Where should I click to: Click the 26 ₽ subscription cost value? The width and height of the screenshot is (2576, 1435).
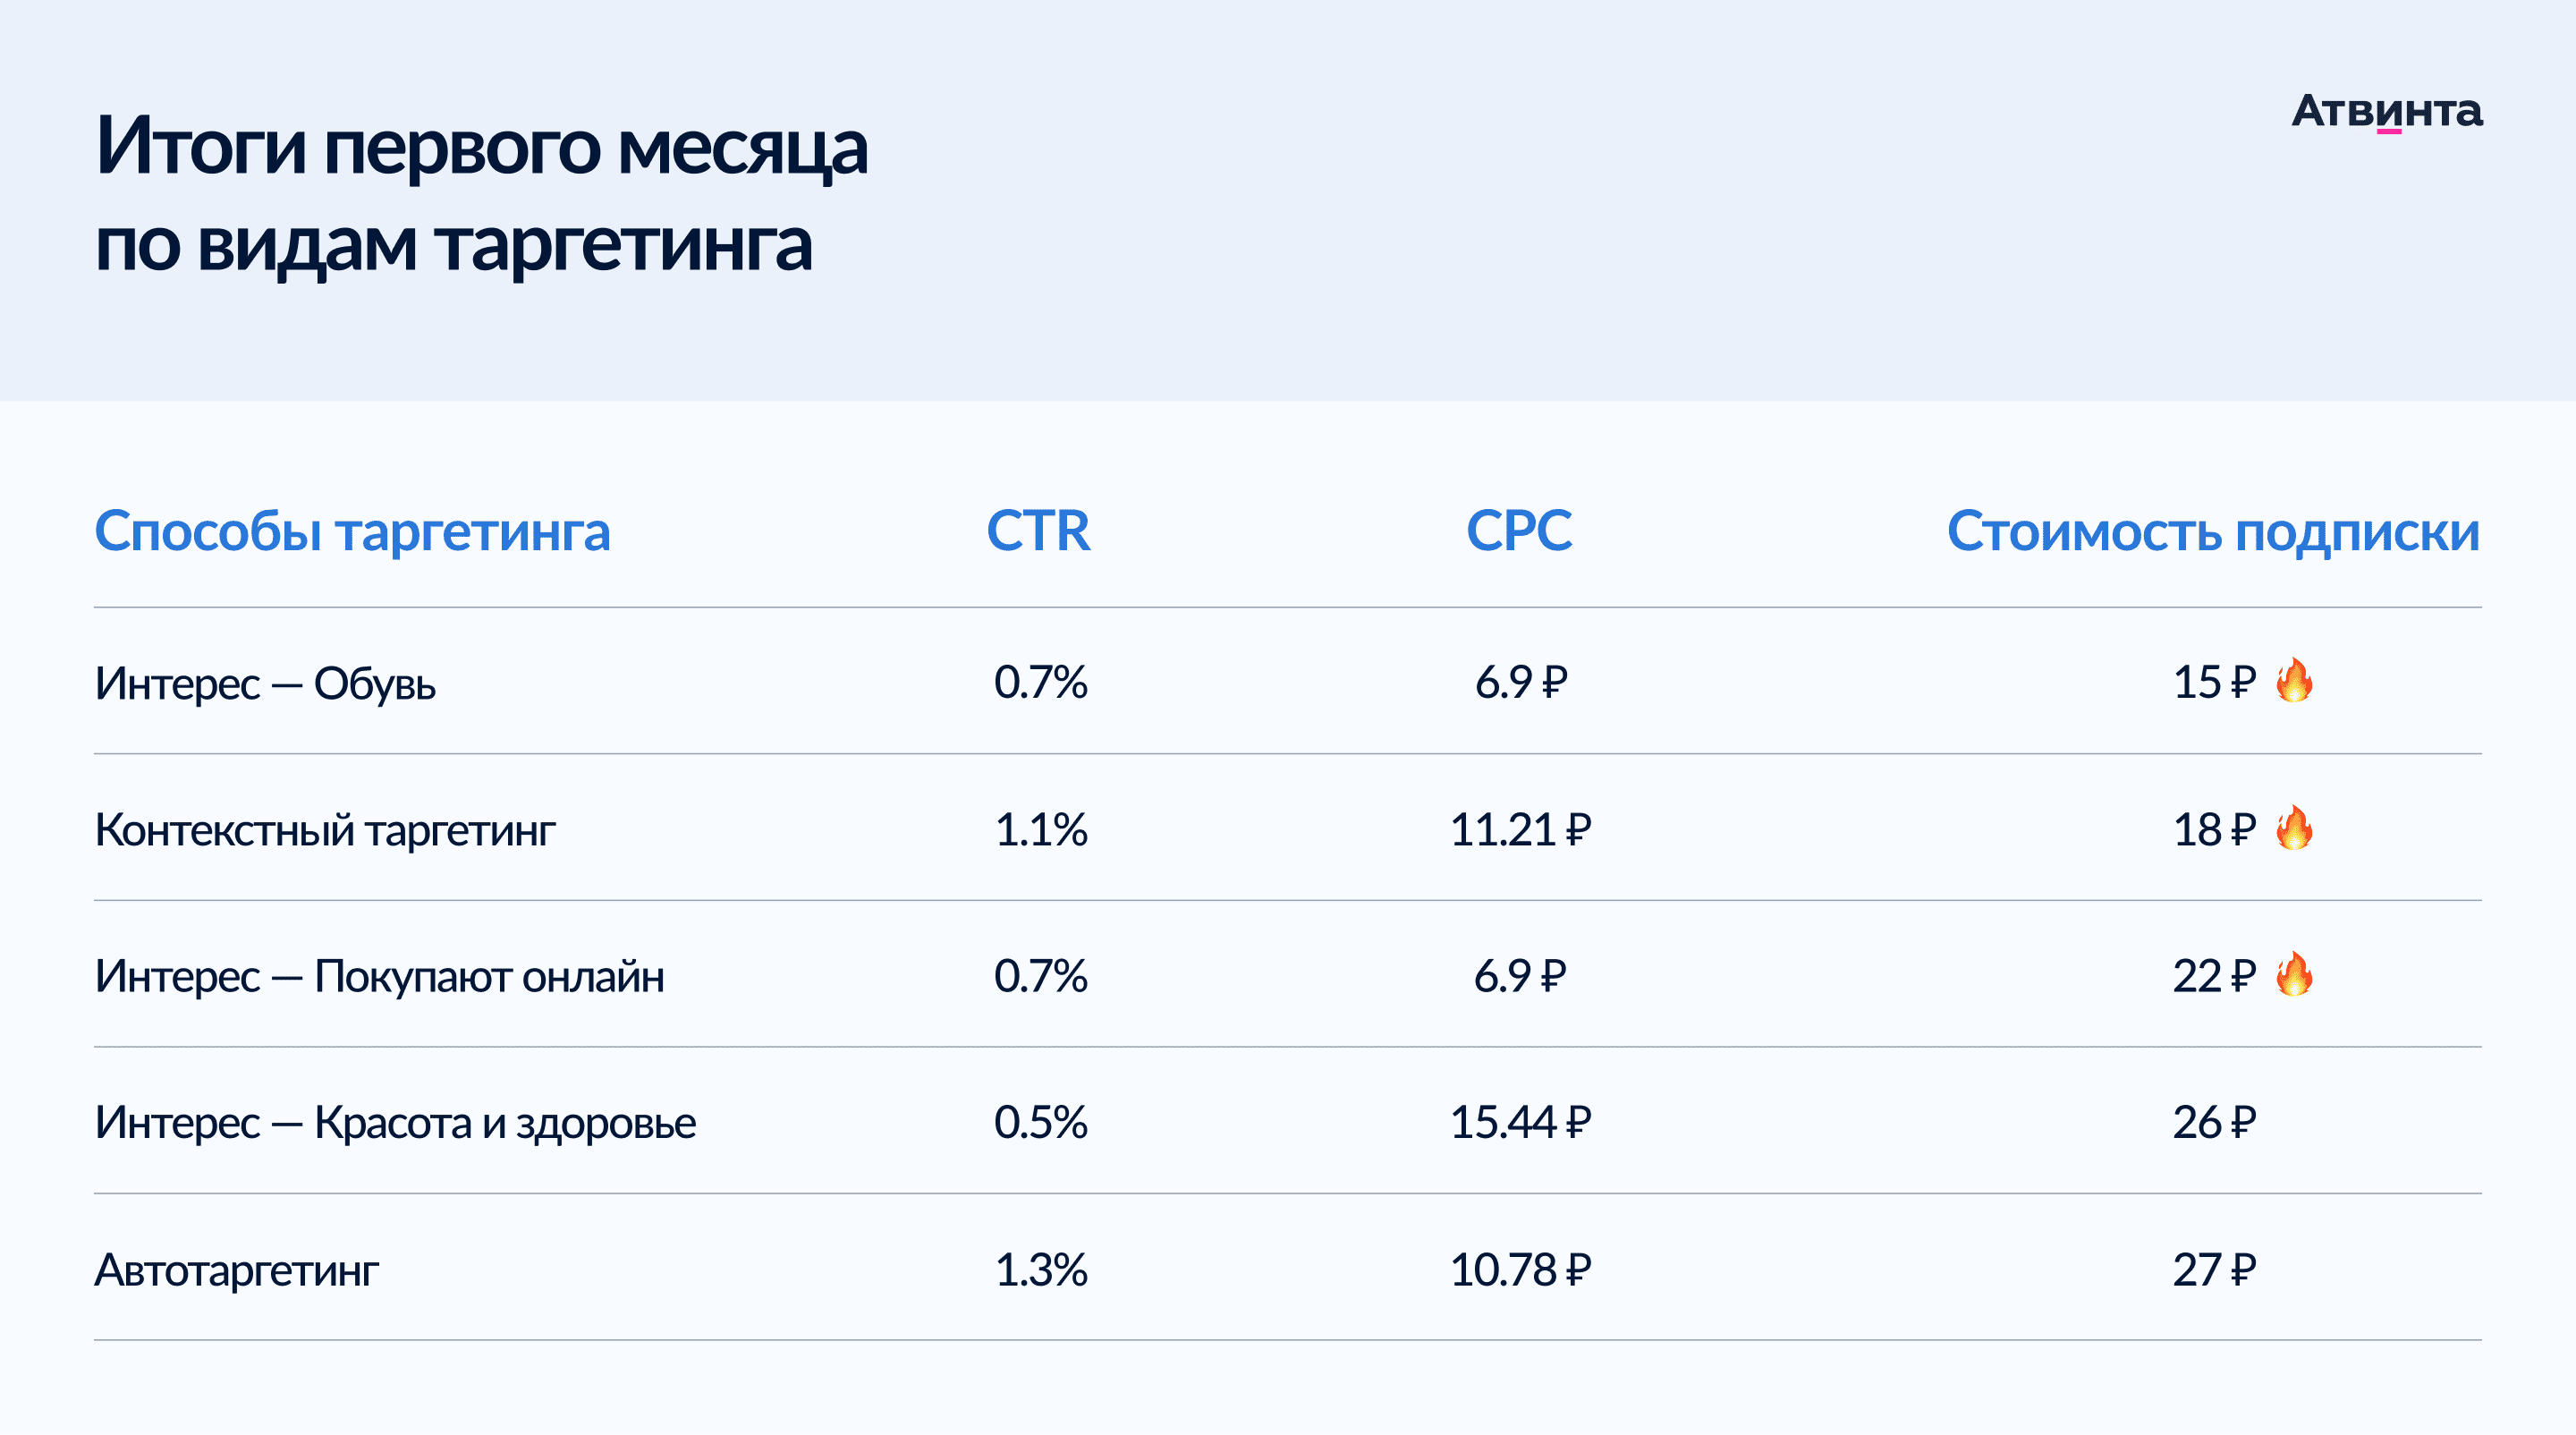[x=2214, y=1122]
